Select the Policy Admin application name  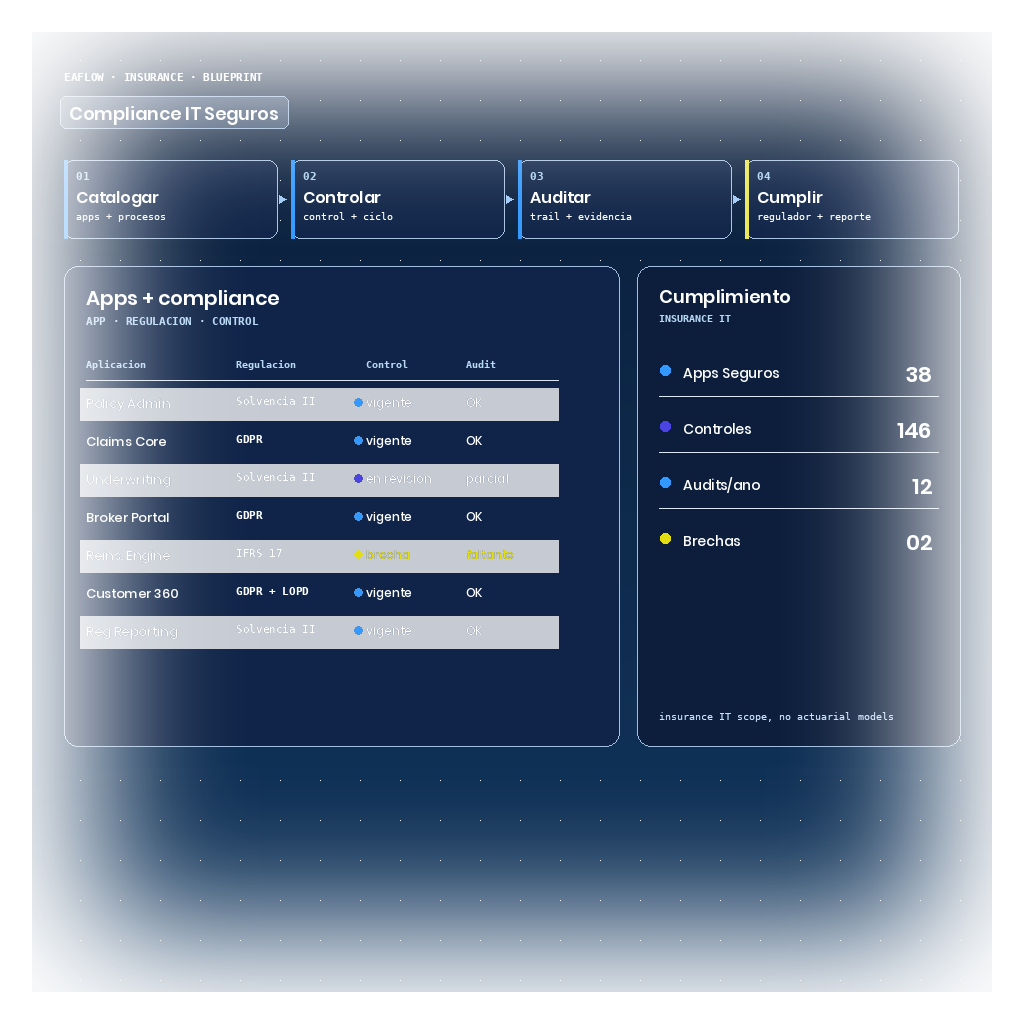pyautogui.click(x=128, y=404)
